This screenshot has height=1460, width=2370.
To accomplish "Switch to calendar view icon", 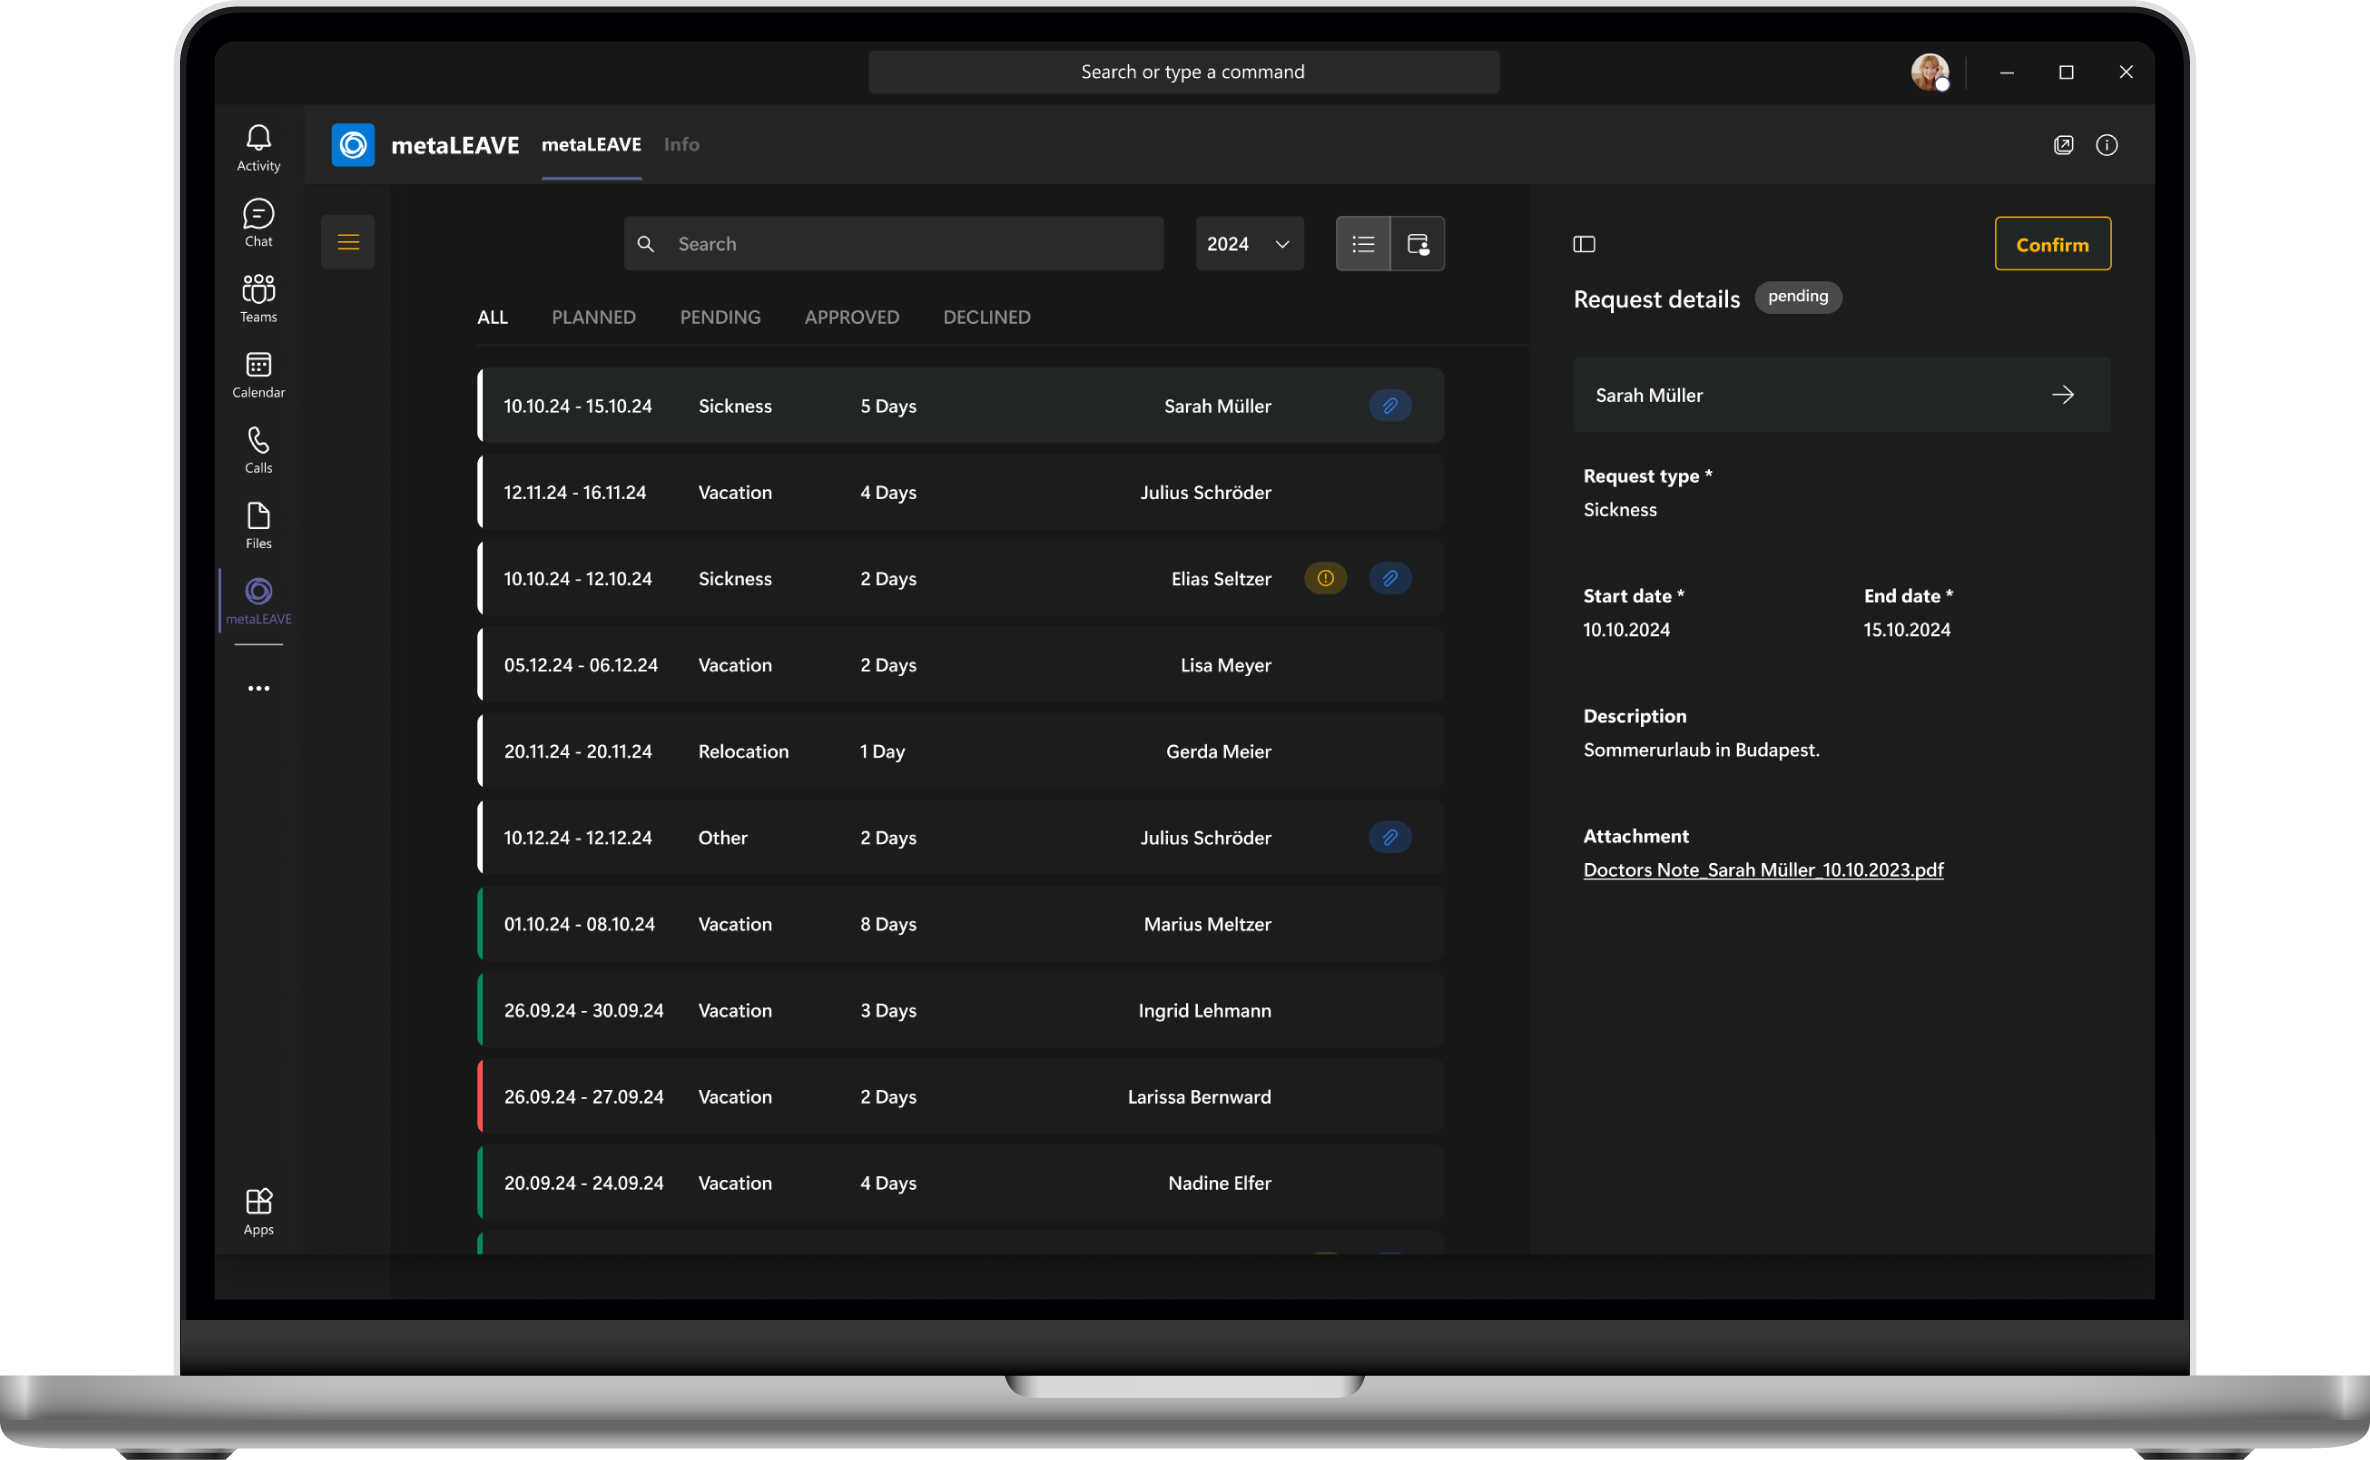I will click(x=1417, y=244).
